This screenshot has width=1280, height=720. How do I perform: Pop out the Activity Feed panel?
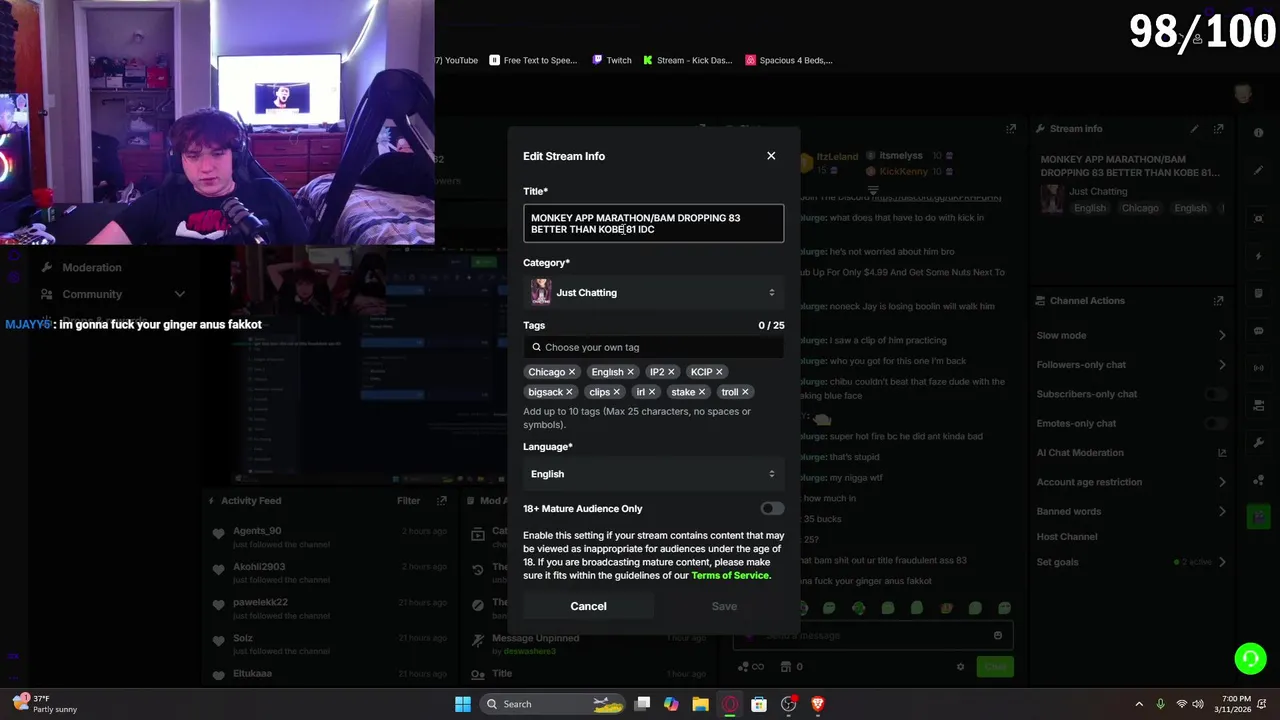point(442,501)
